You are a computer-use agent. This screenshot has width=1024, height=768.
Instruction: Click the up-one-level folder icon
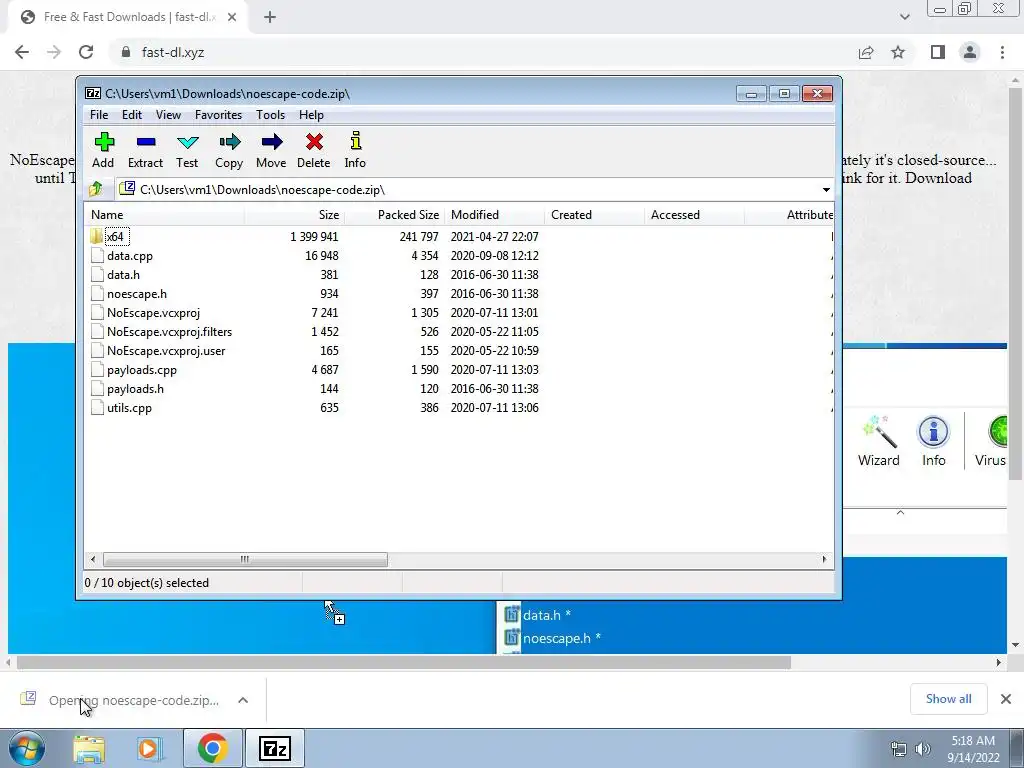(x=96, y=189)
